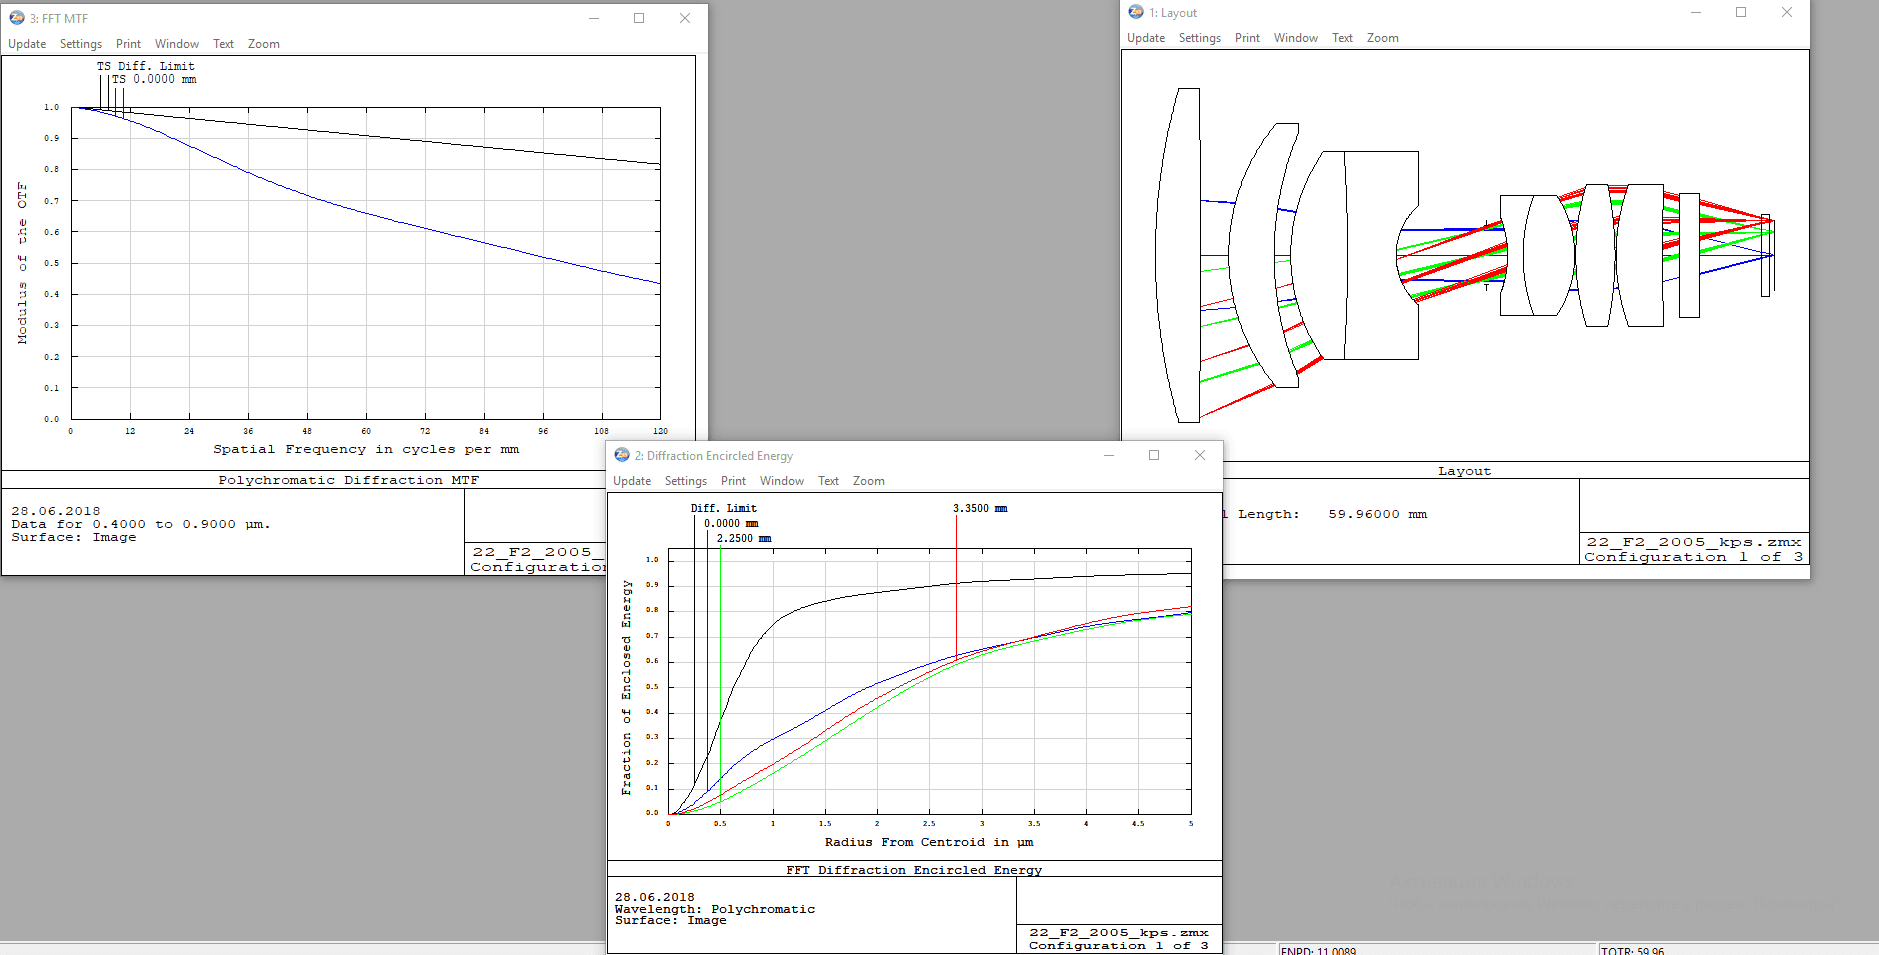Click the '3: FFT MTF' title bar text
Image resolution: width=1879 pixels, height=955 pixels.
pos(59,19)
